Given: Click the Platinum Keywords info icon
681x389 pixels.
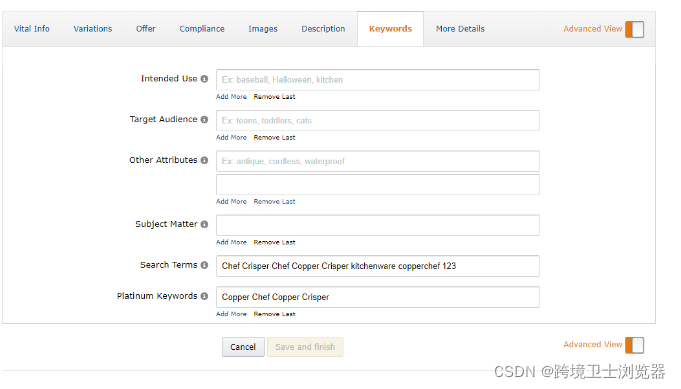Looking at the screenshot, I should [204, 296].
